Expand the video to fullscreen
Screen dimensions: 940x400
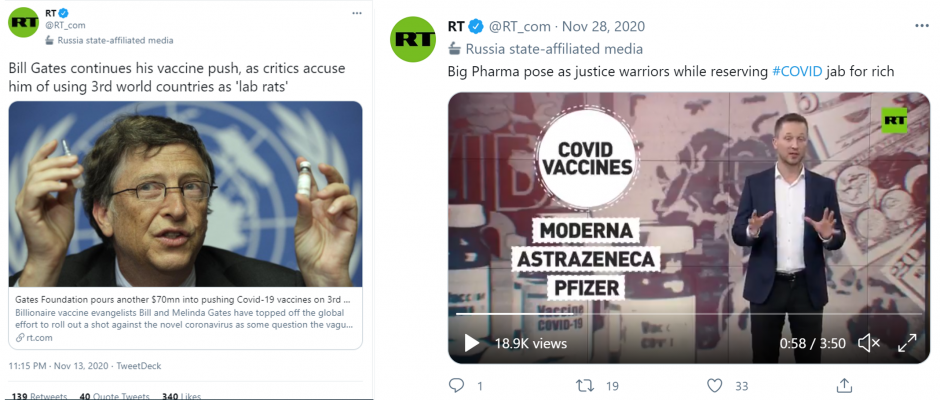[x=906, y=343]
